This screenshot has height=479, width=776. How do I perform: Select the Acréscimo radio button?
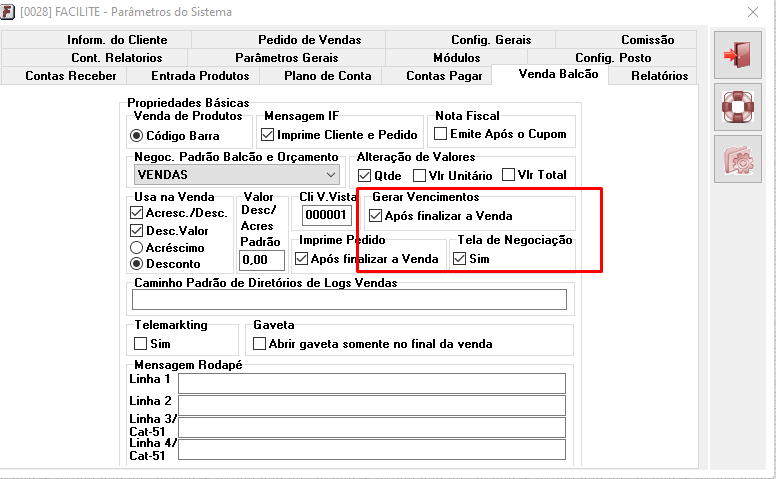pos(137,247)
